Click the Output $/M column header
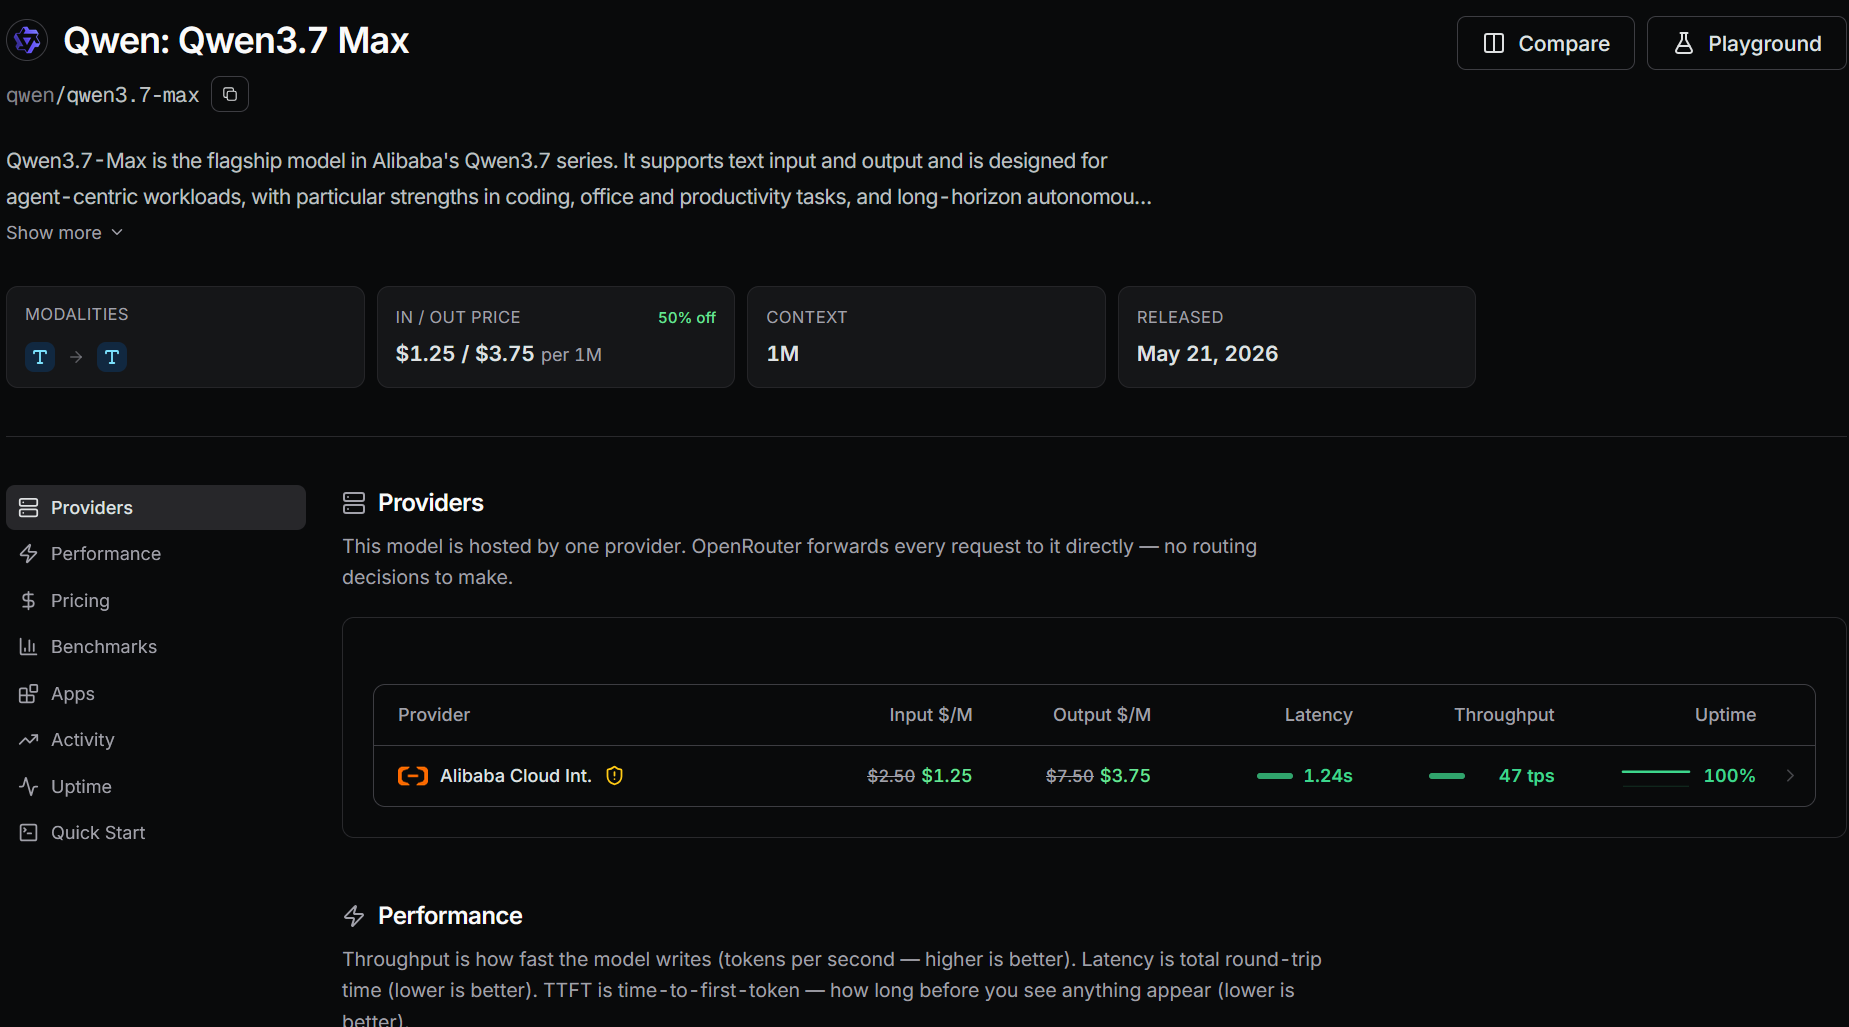The image size is (1849, 1027). [x=1101, y=715]
